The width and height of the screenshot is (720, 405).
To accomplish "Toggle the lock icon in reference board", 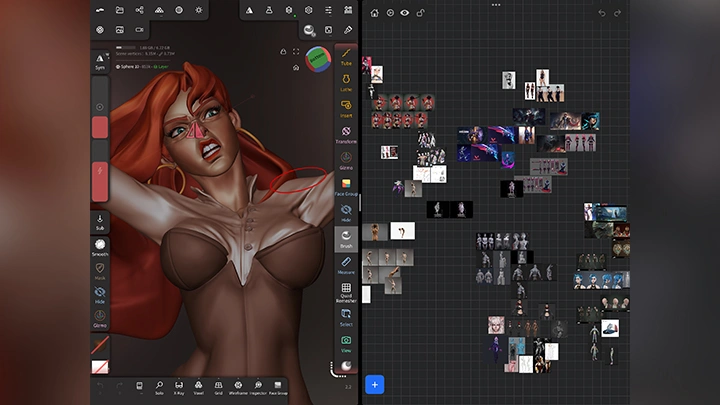I will tap(420, 13).
